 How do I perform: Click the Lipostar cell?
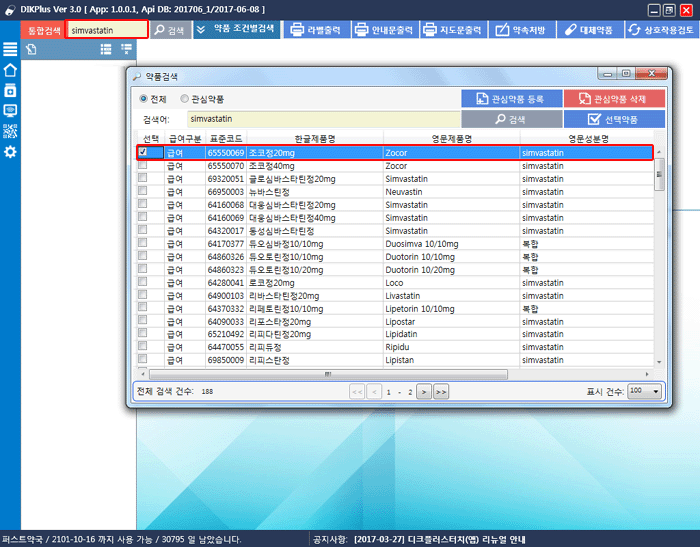[451, 322]
